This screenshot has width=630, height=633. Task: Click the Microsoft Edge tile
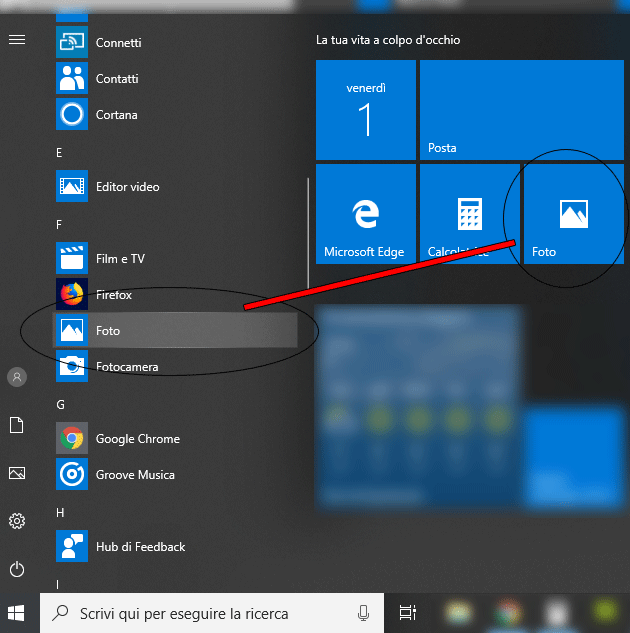click(365, 214)
